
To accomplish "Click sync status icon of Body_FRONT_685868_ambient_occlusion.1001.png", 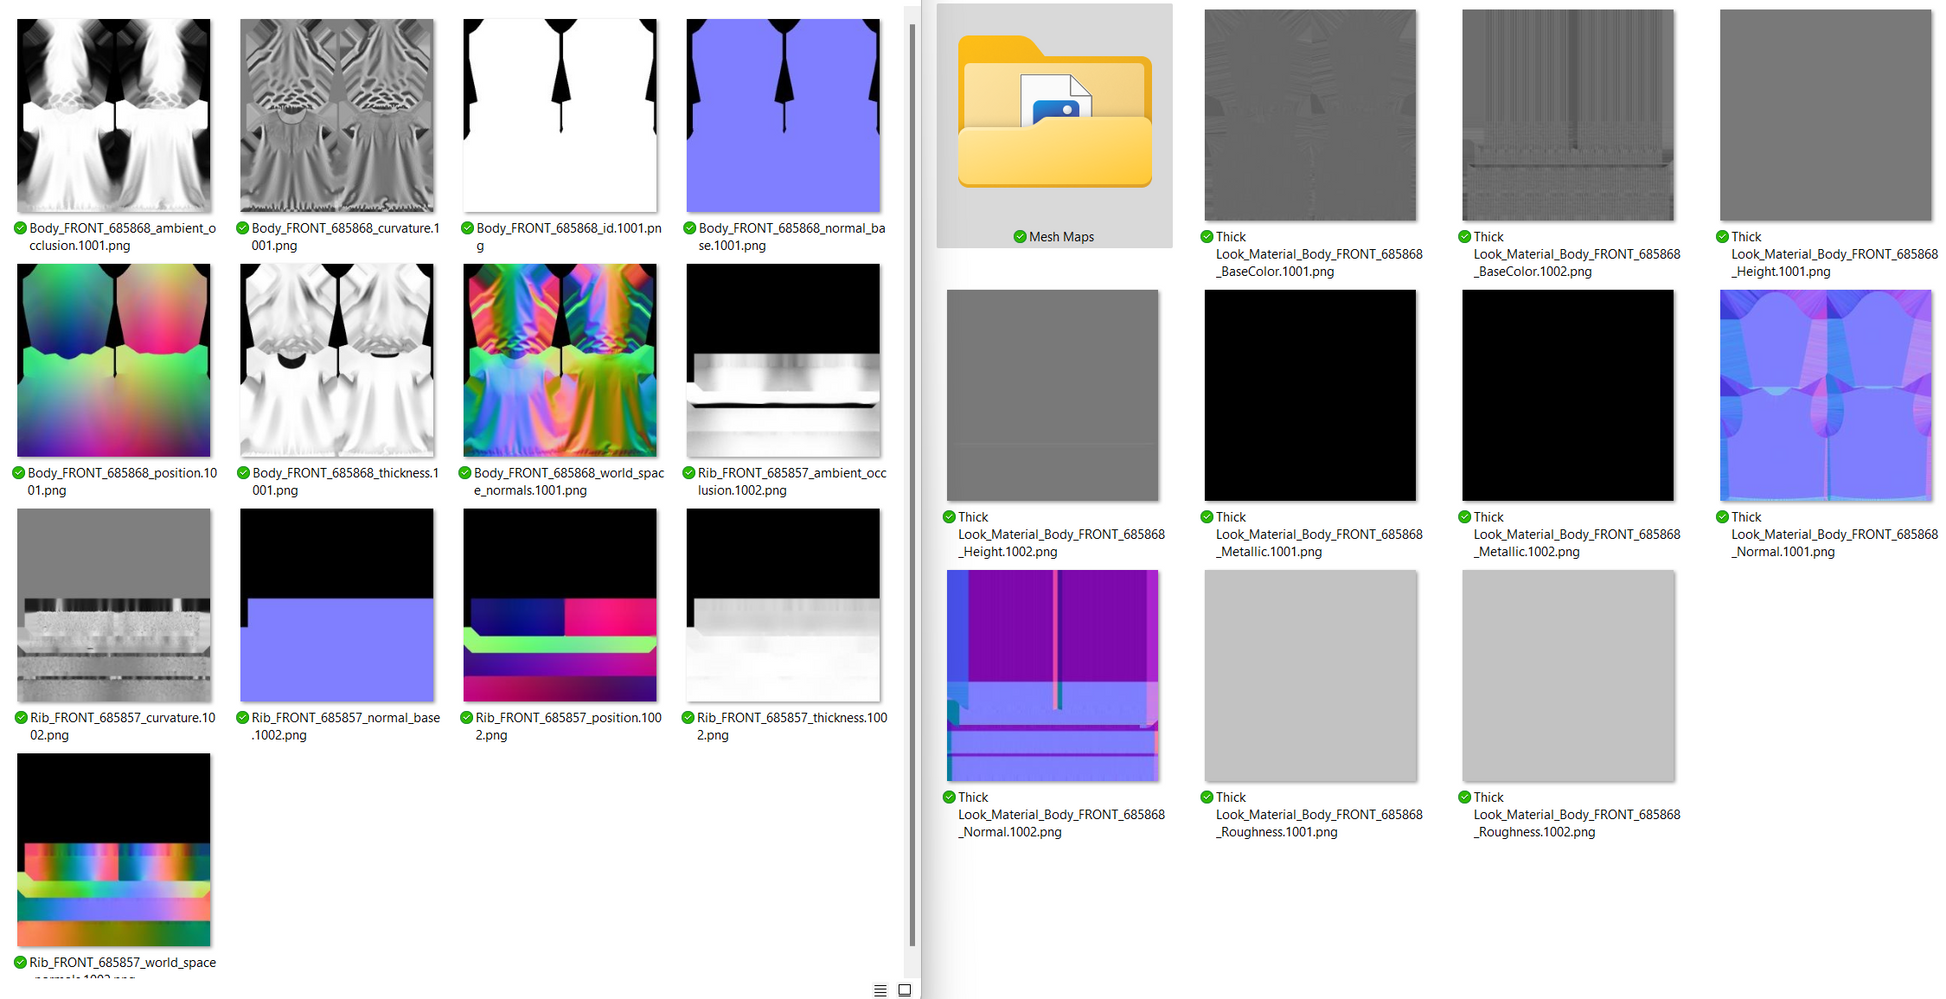I will (20, 228).
